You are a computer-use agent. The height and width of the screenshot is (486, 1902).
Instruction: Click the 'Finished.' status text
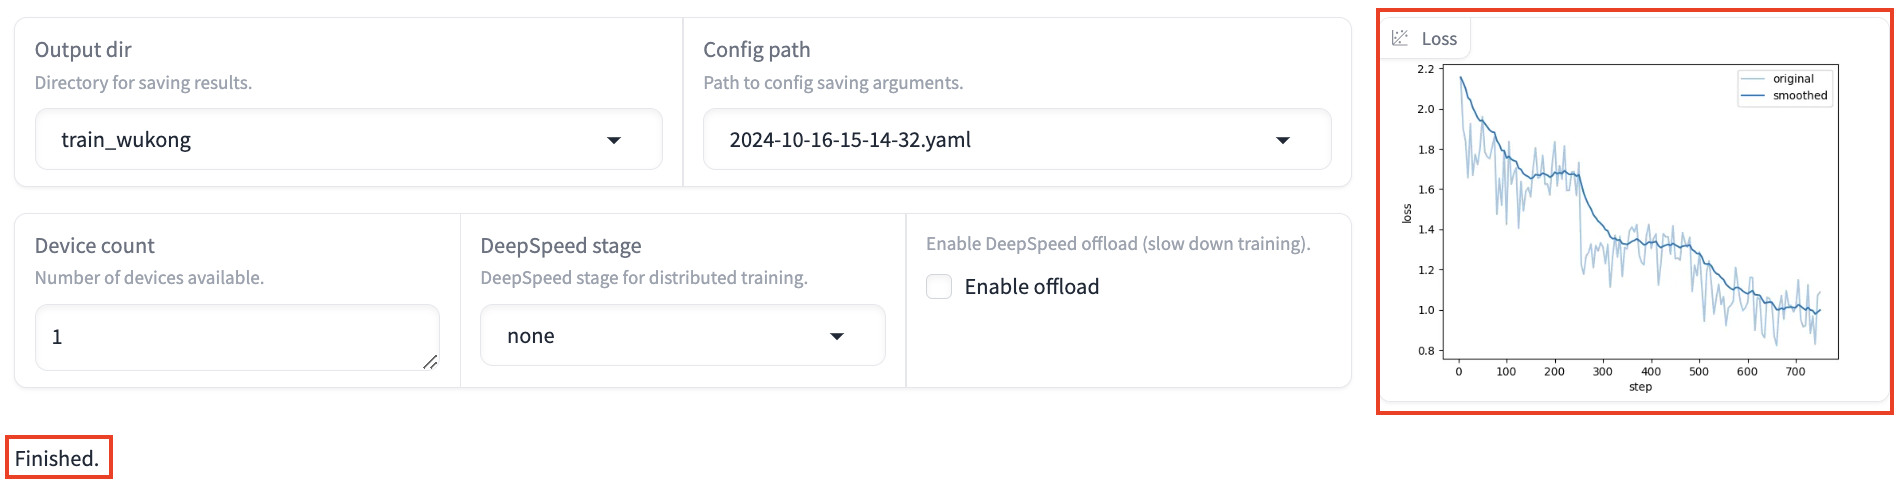(x=57, y=458)
